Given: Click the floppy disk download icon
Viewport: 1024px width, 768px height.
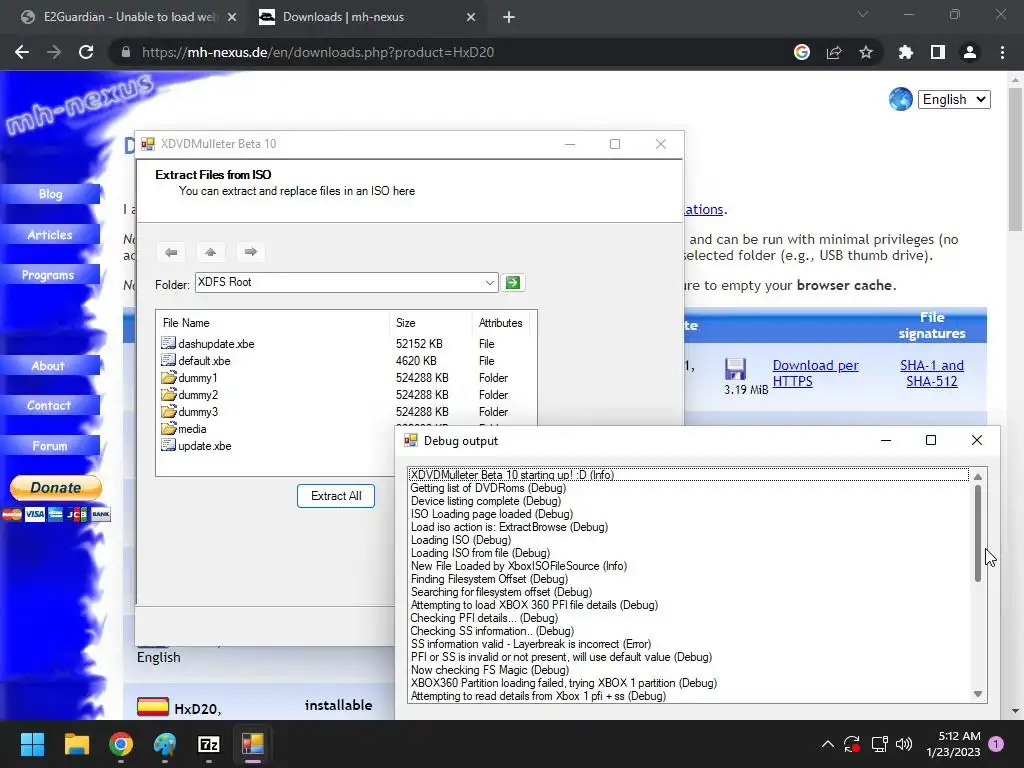Looking at the screenshot, I should click(x=735, y=369).
